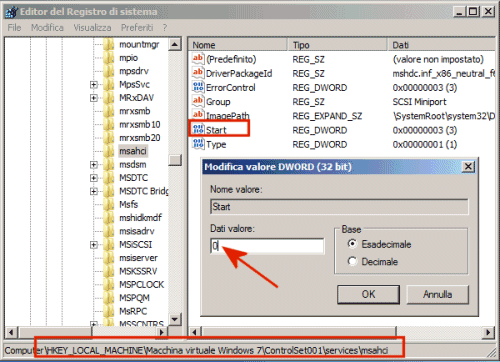
Task: Select the Decimale radio button
Action: click(352, 261)
